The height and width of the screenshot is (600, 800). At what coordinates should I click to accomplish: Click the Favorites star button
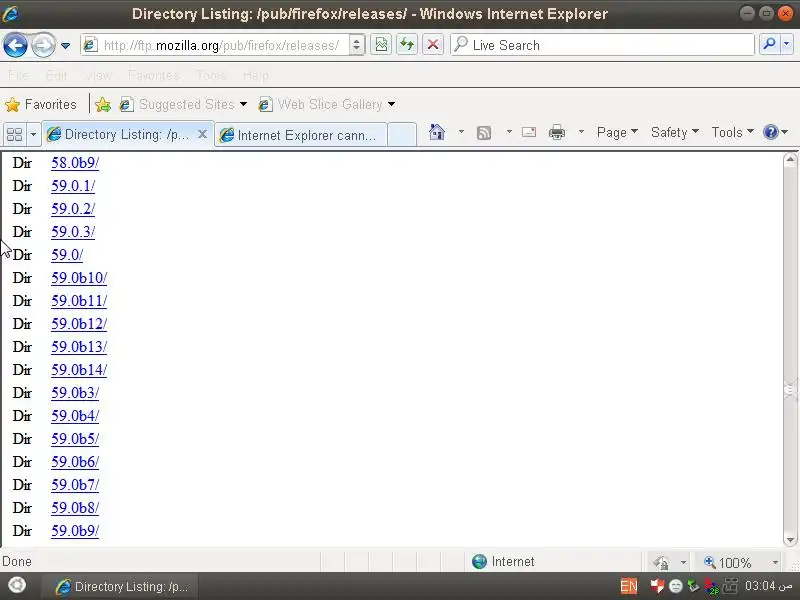tap(41, 105)
